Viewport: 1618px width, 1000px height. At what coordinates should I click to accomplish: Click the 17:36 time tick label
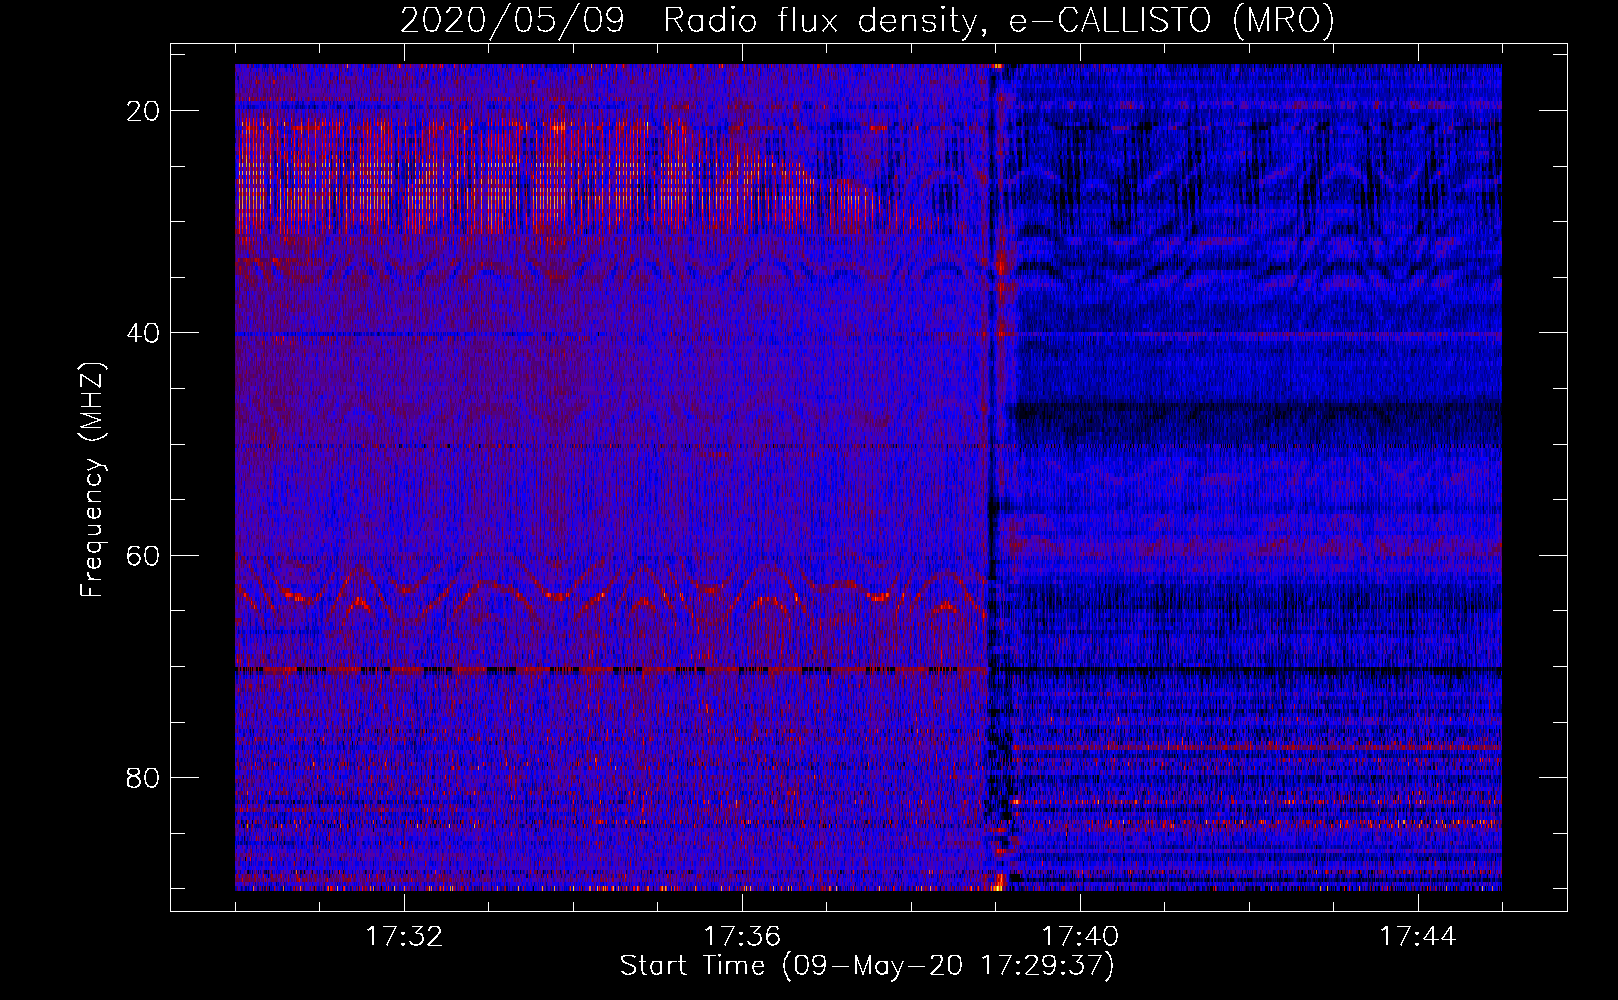point(742,937)
